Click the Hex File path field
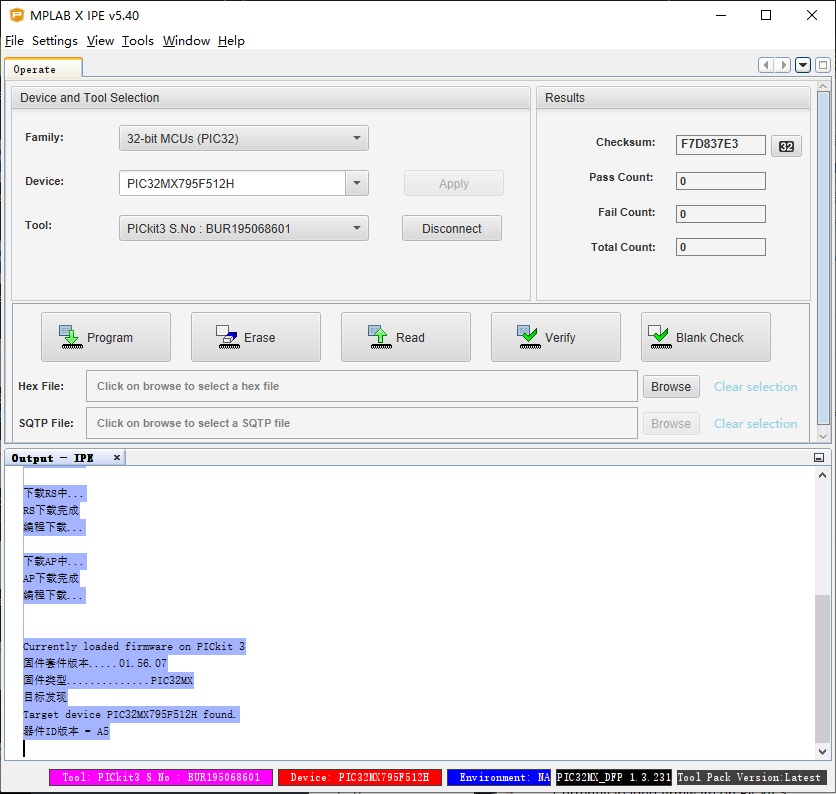836x794 pixels. [361, 386]
